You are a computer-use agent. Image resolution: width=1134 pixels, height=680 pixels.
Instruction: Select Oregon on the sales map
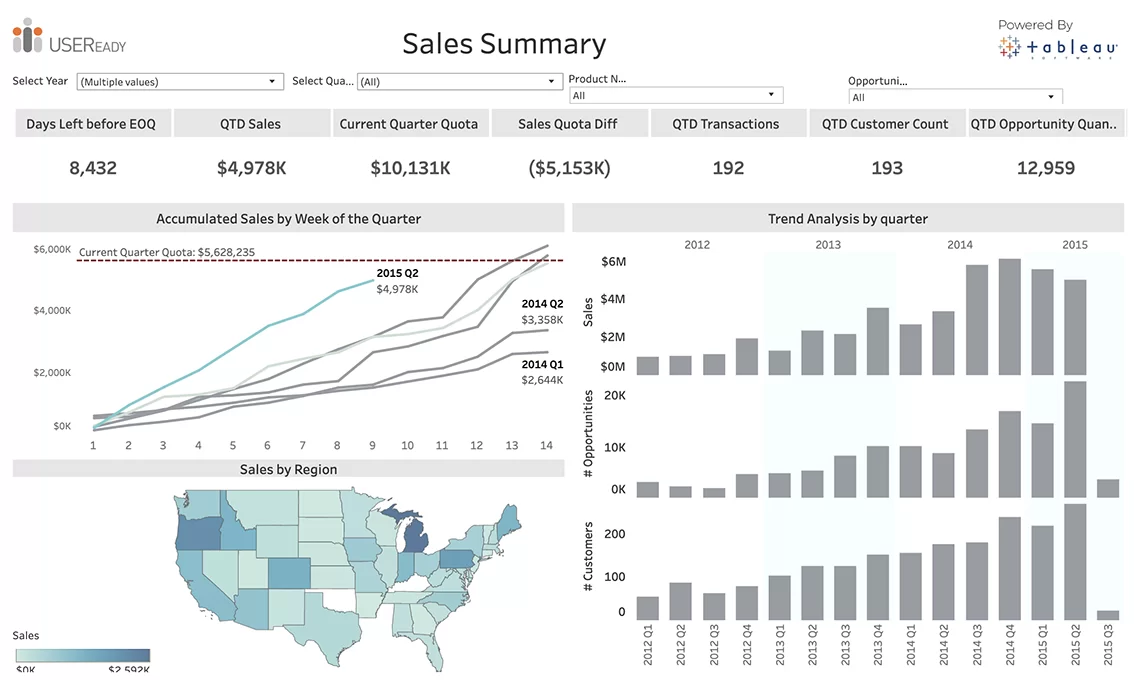(199, 534)
